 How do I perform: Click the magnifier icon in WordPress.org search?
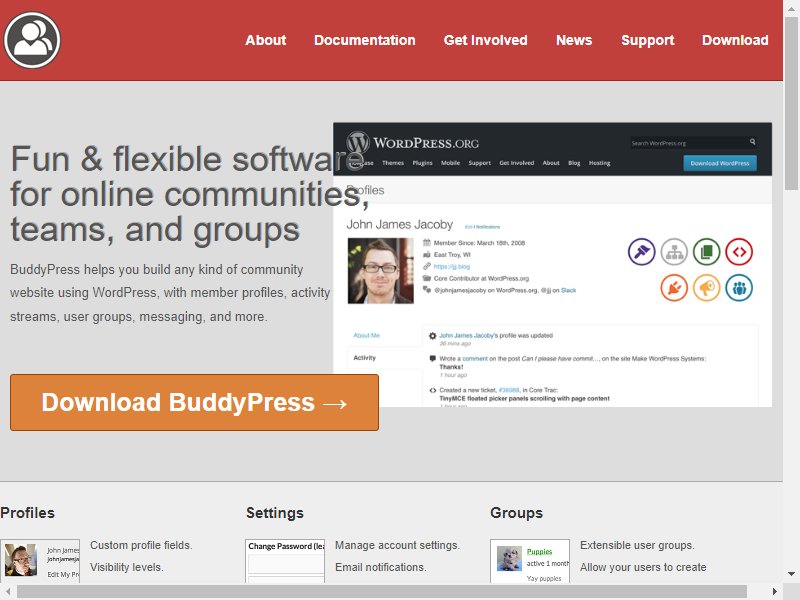(753, 142)
